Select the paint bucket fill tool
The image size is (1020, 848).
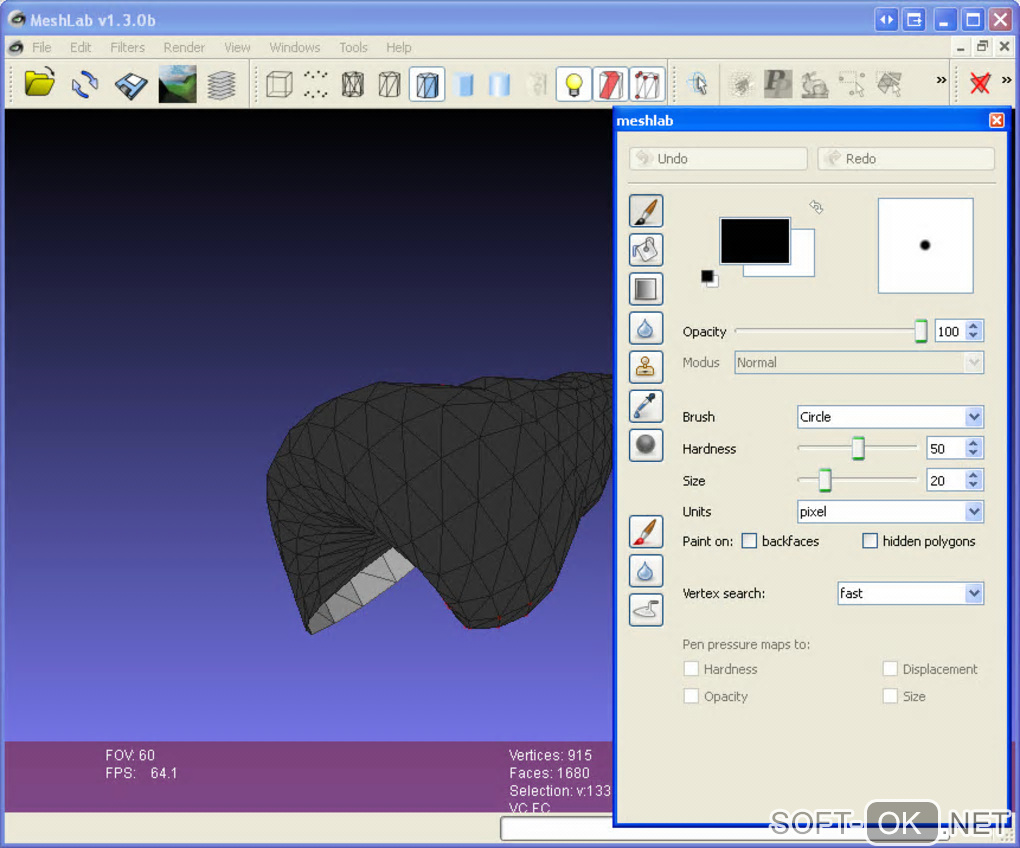(646, 250)
